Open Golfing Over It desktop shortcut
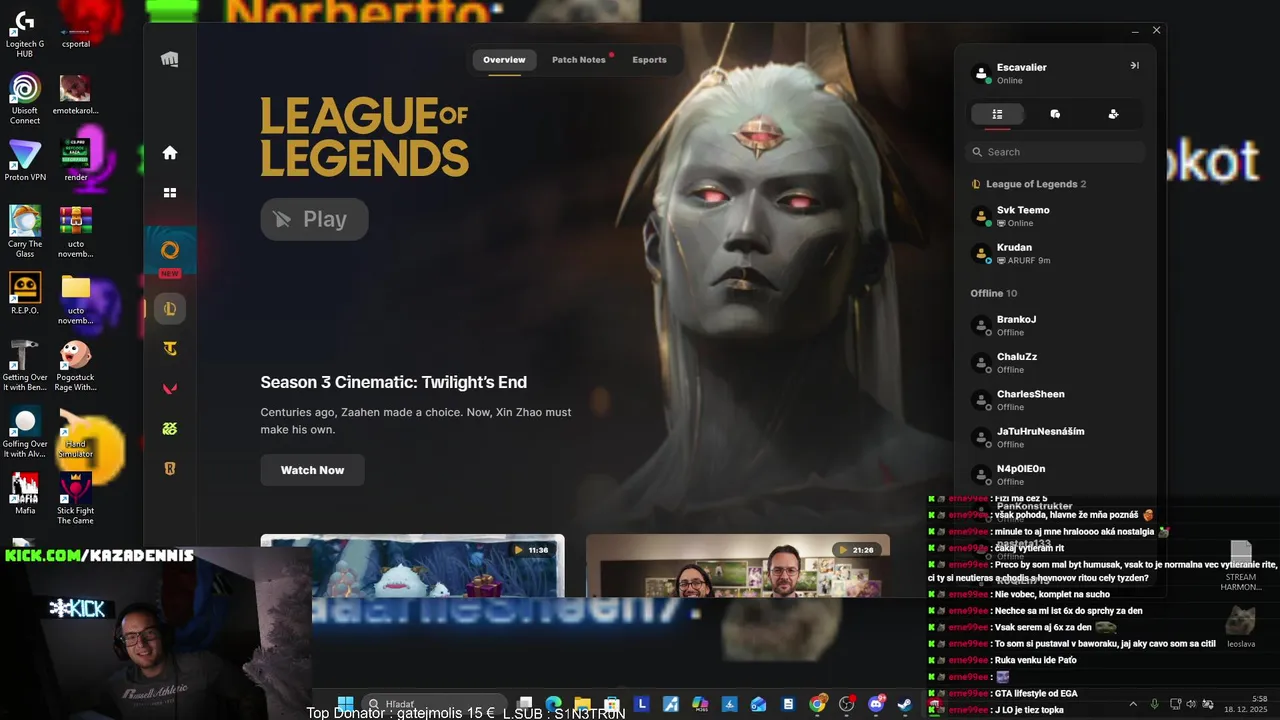Viewport: 1280px width, 720px height. coord(25,432)
